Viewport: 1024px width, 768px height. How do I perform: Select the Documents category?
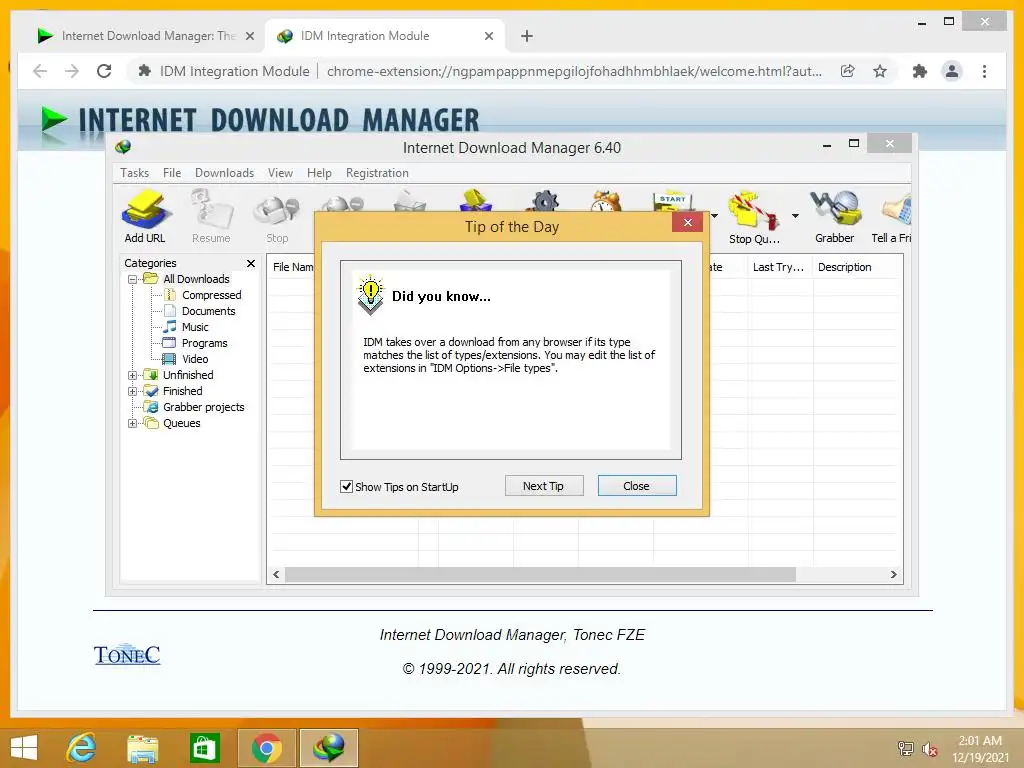tap(208, 311)
